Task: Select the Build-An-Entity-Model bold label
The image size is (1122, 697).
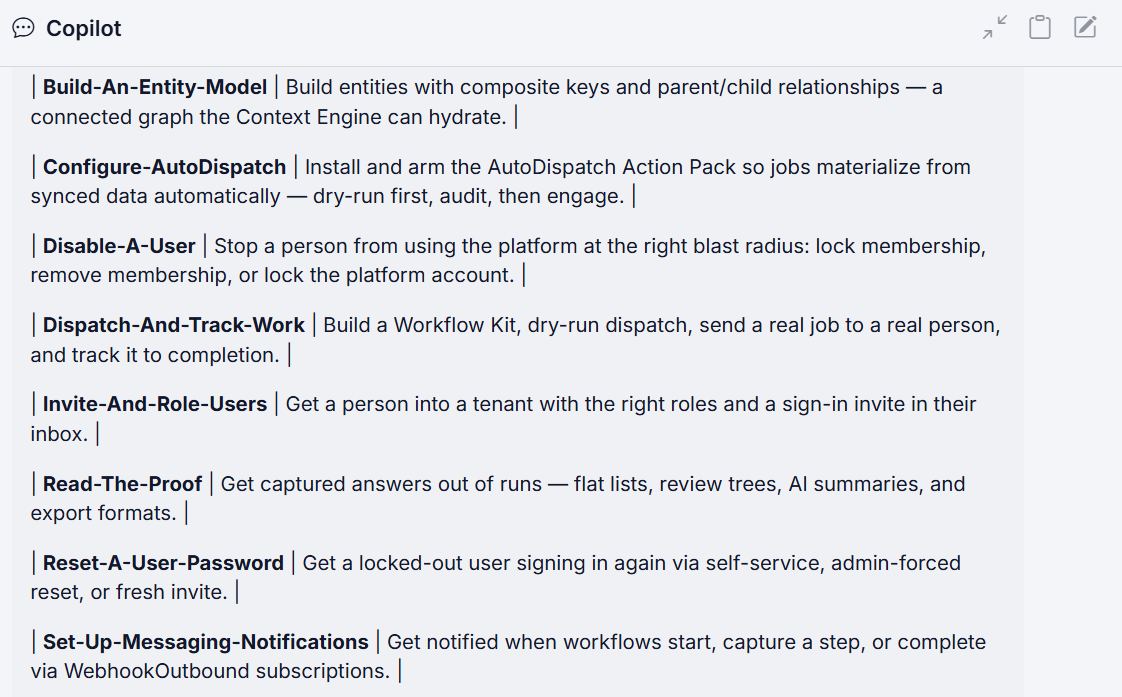Action: tap(155, 87)
